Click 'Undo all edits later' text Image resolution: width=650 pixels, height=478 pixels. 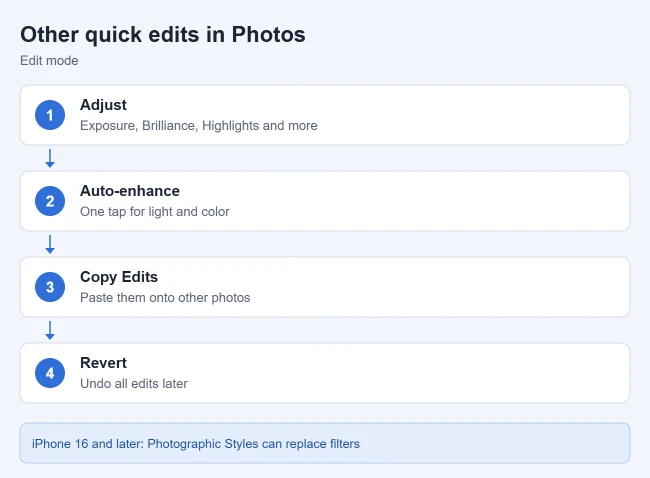pyautogui.click(x=134, y=383)
